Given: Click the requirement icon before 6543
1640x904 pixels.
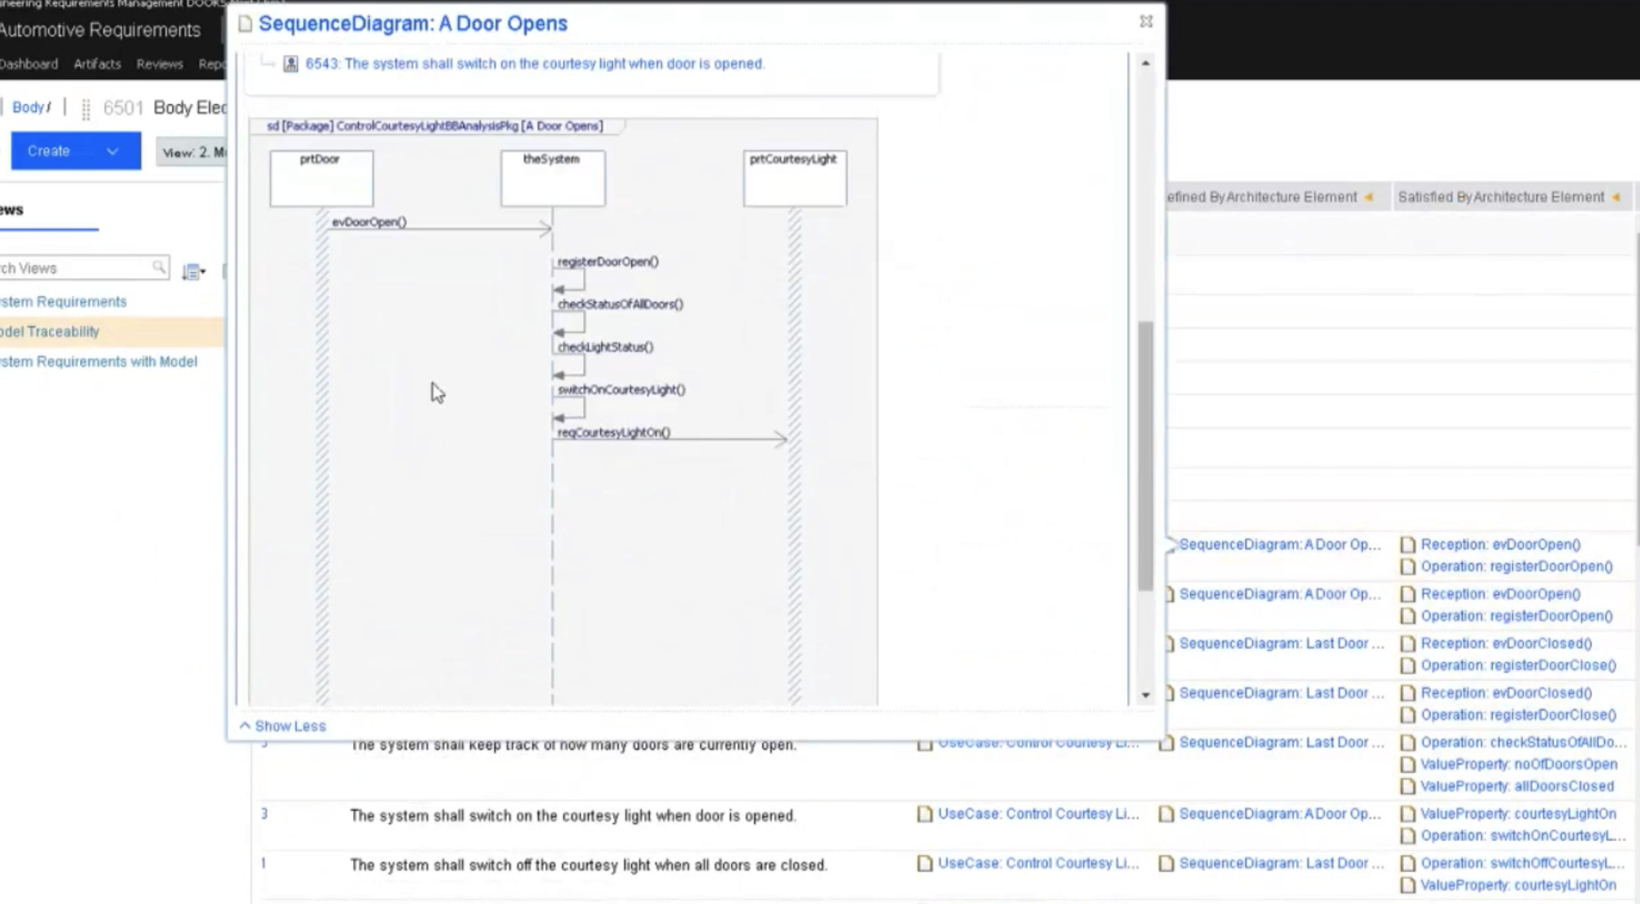Looking at the screenshot, I should point(290,64).
